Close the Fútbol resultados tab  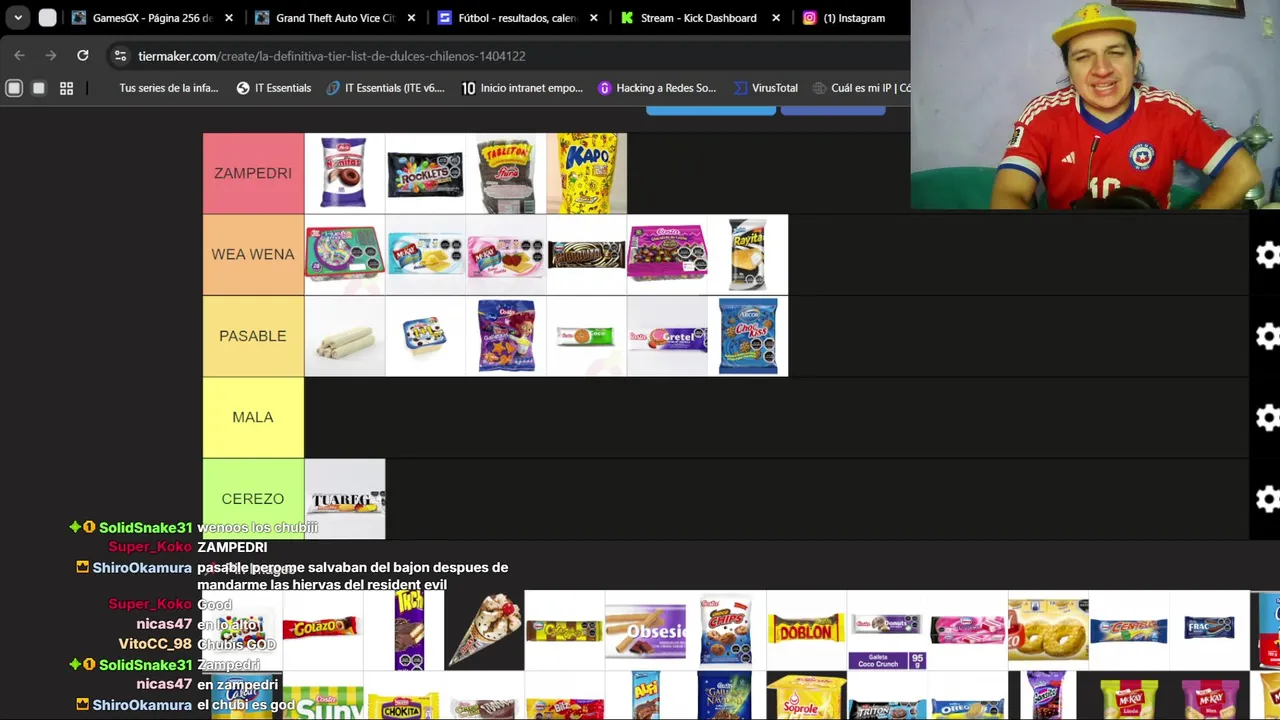point(594,18)
